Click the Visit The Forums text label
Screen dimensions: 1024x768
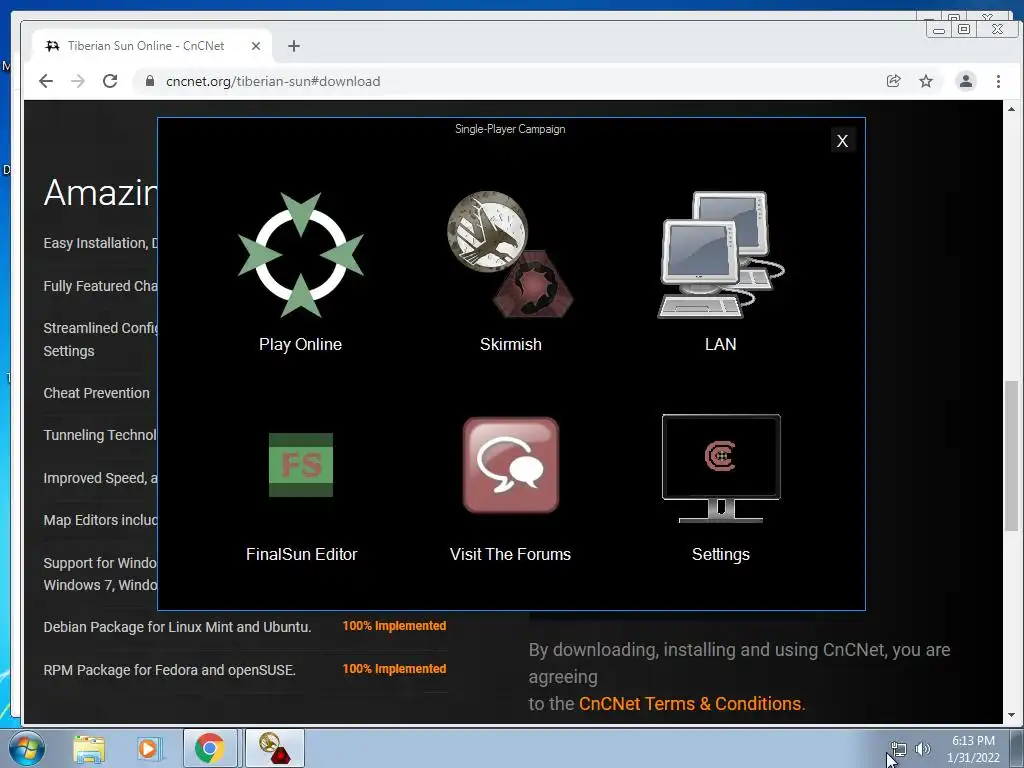[x=511, y=554]
